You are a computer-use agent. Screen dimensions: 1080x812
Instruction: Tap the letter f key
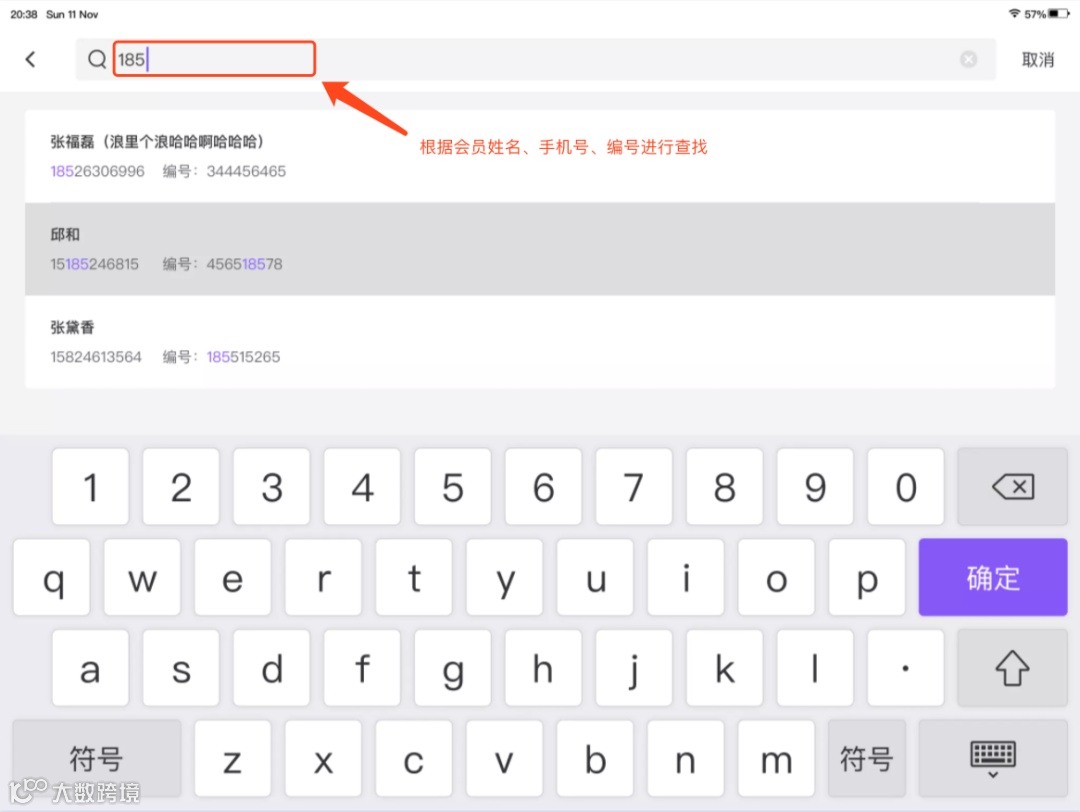click(x=362, y=667)
